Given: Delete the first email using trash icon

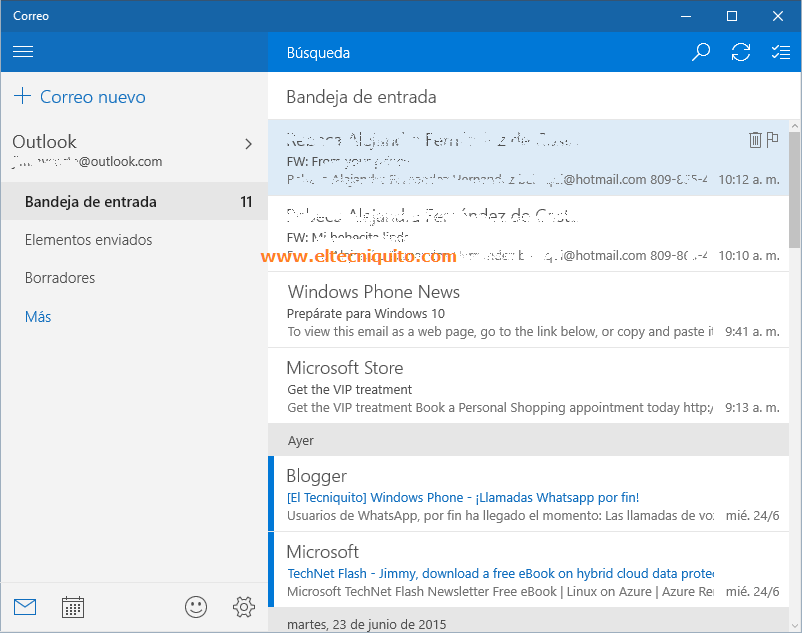Looking at the screenshot, I should (755, 140).
